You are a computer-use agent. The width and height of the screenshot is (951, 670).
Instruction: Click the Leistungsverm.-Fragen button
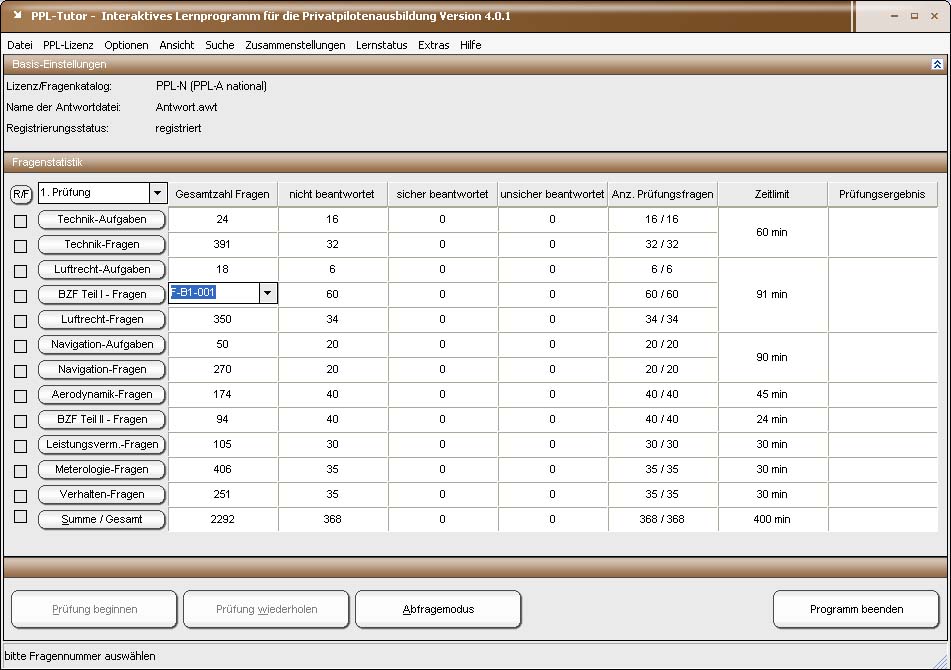coord(102,444)
